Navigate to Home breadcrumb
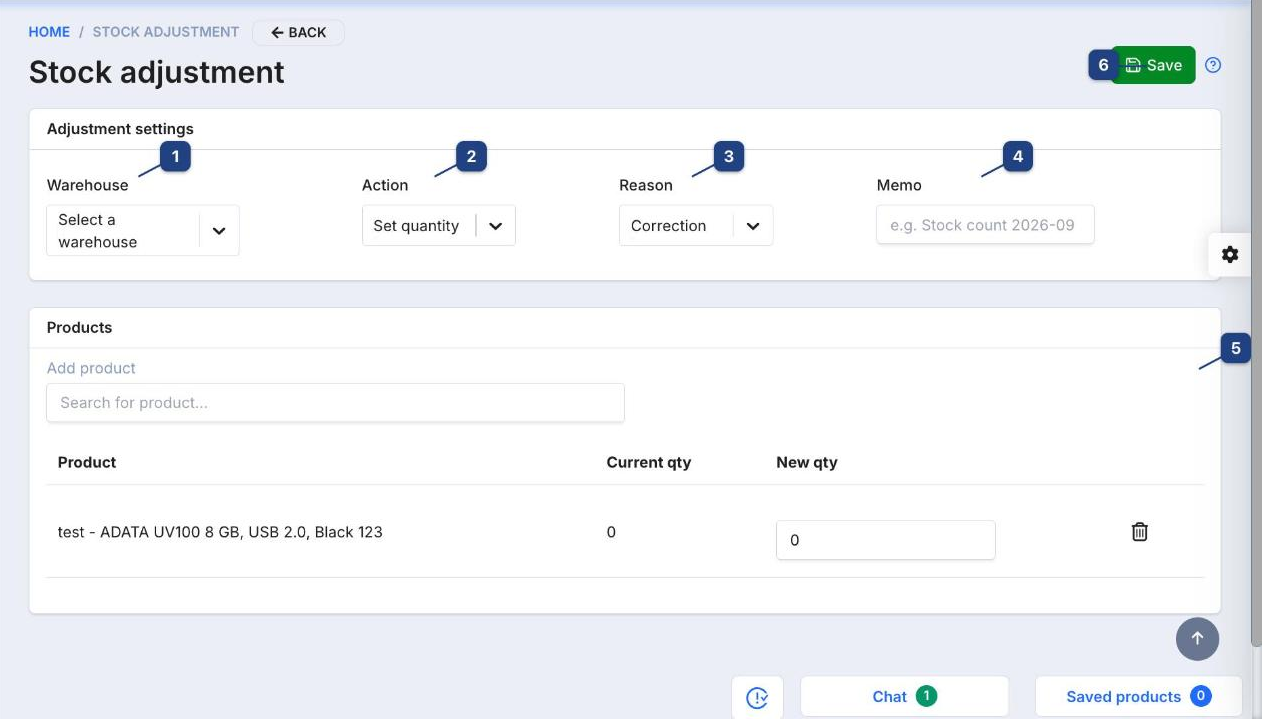Image resolution: width=1262 pixels, height=719 pixels. [49, 32]
